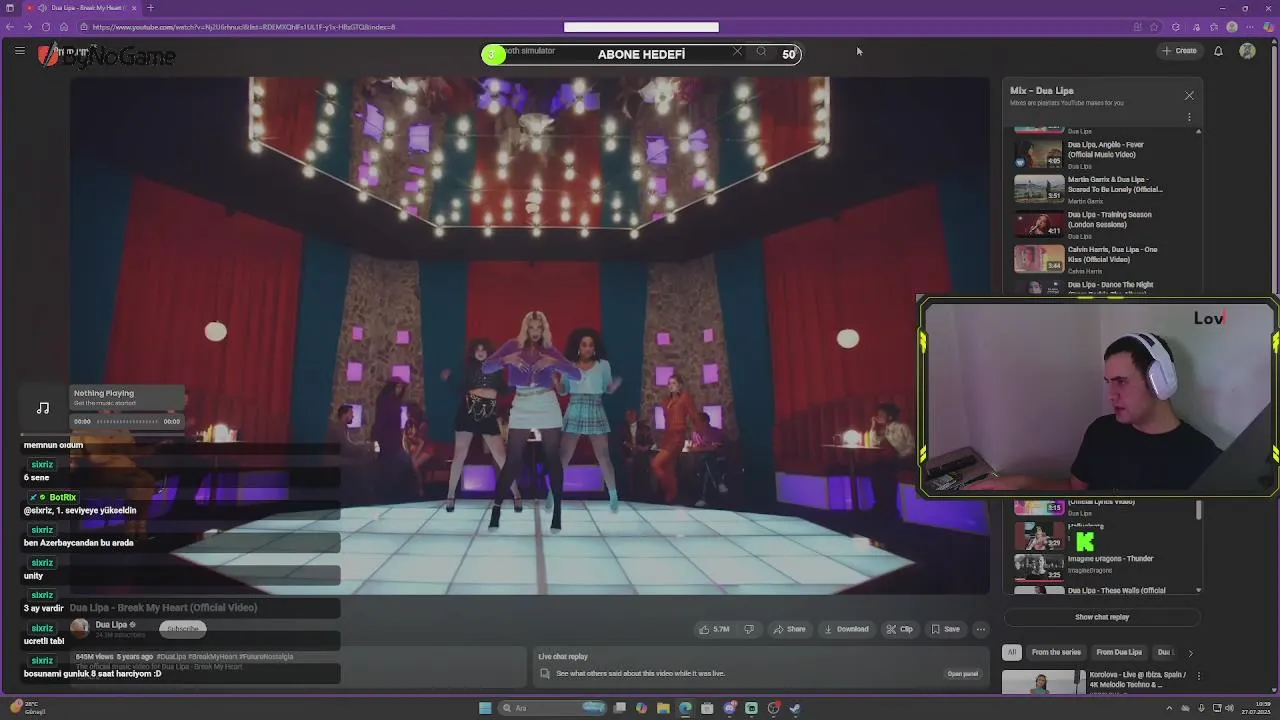Open a new browser tab with plus
Viewport: 1280px width, 720px height.
tap(151, 8)
